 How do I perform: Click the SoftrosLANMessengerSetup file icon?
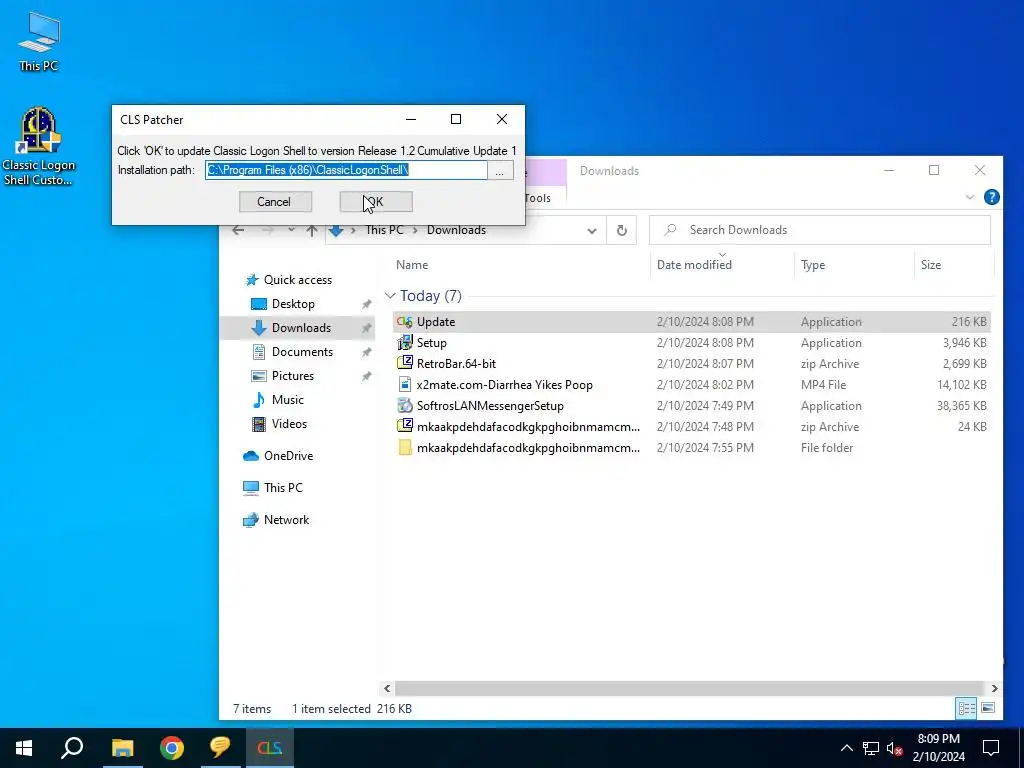(x=405, y=406)
